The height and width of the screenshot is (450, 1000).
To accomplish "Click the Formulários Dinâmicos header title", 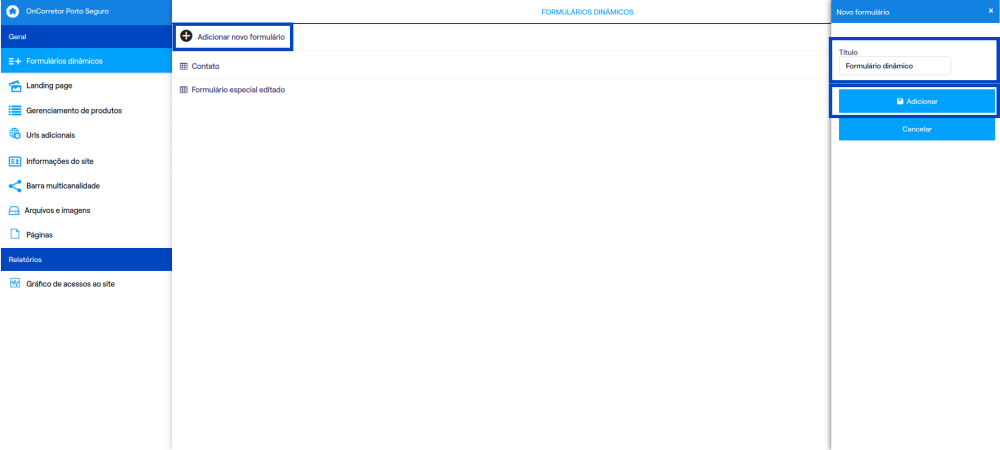I will tap(587, 11).
